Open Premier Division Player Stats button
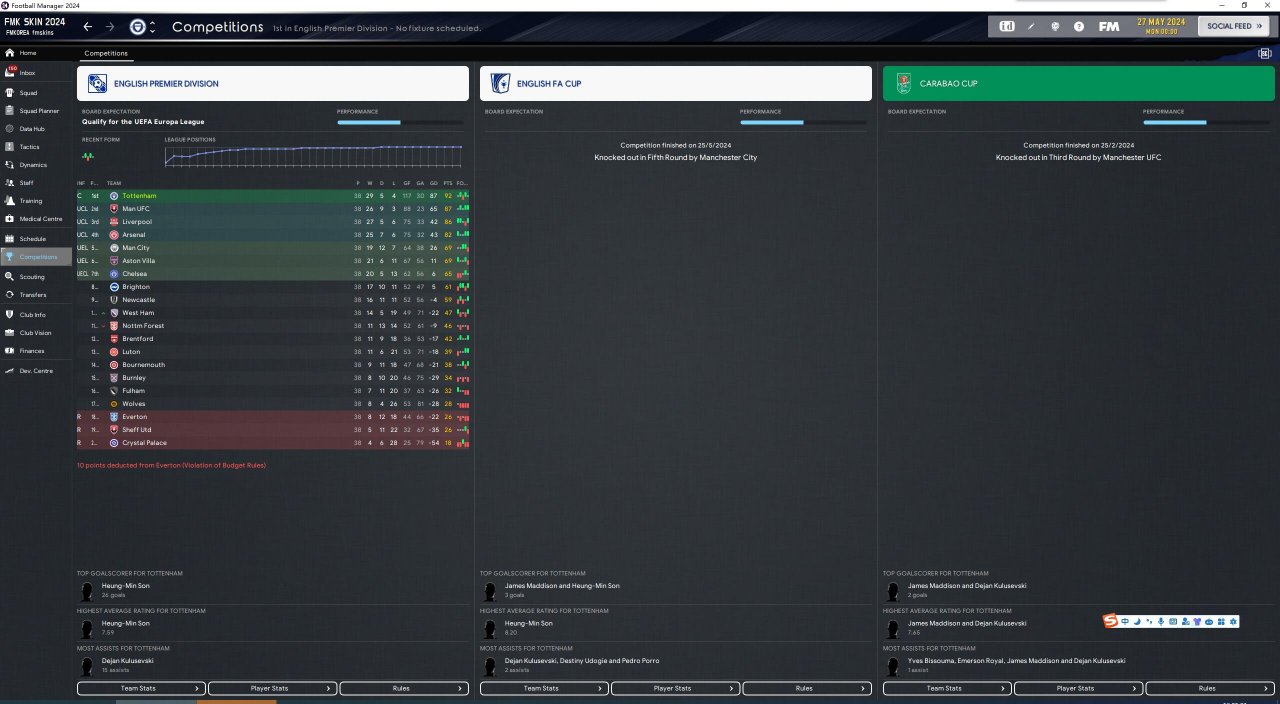 (x=272, y=688)
